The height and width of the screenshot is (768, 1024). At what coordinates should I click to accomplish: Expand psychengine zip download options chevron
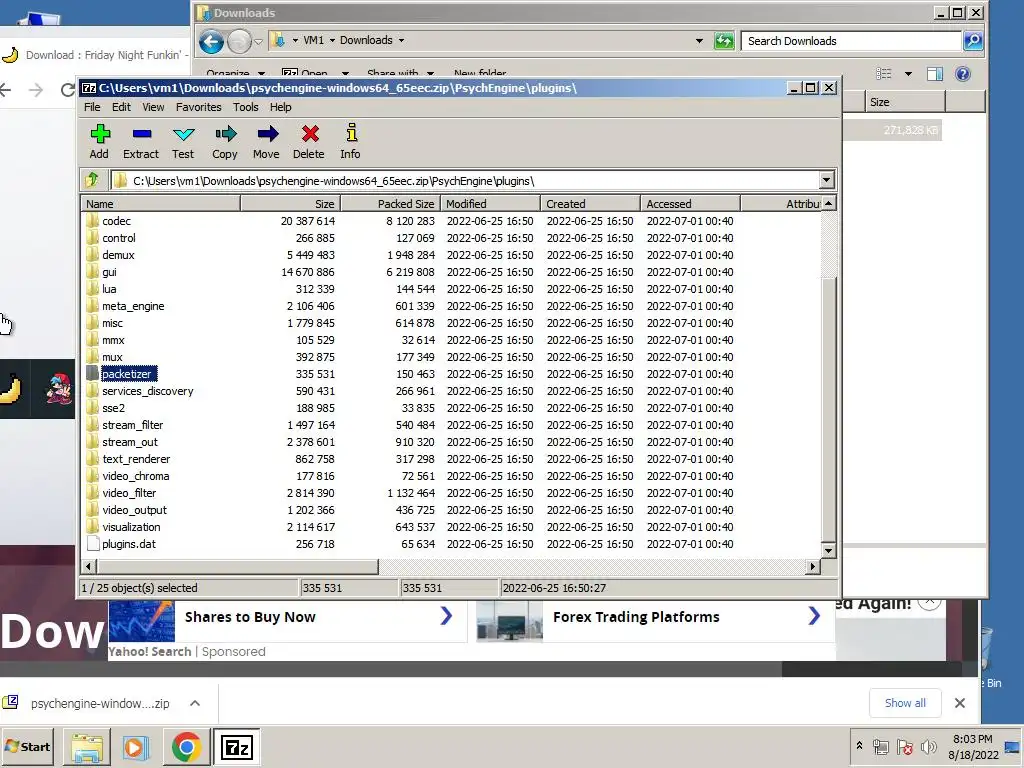coord(195,703)
